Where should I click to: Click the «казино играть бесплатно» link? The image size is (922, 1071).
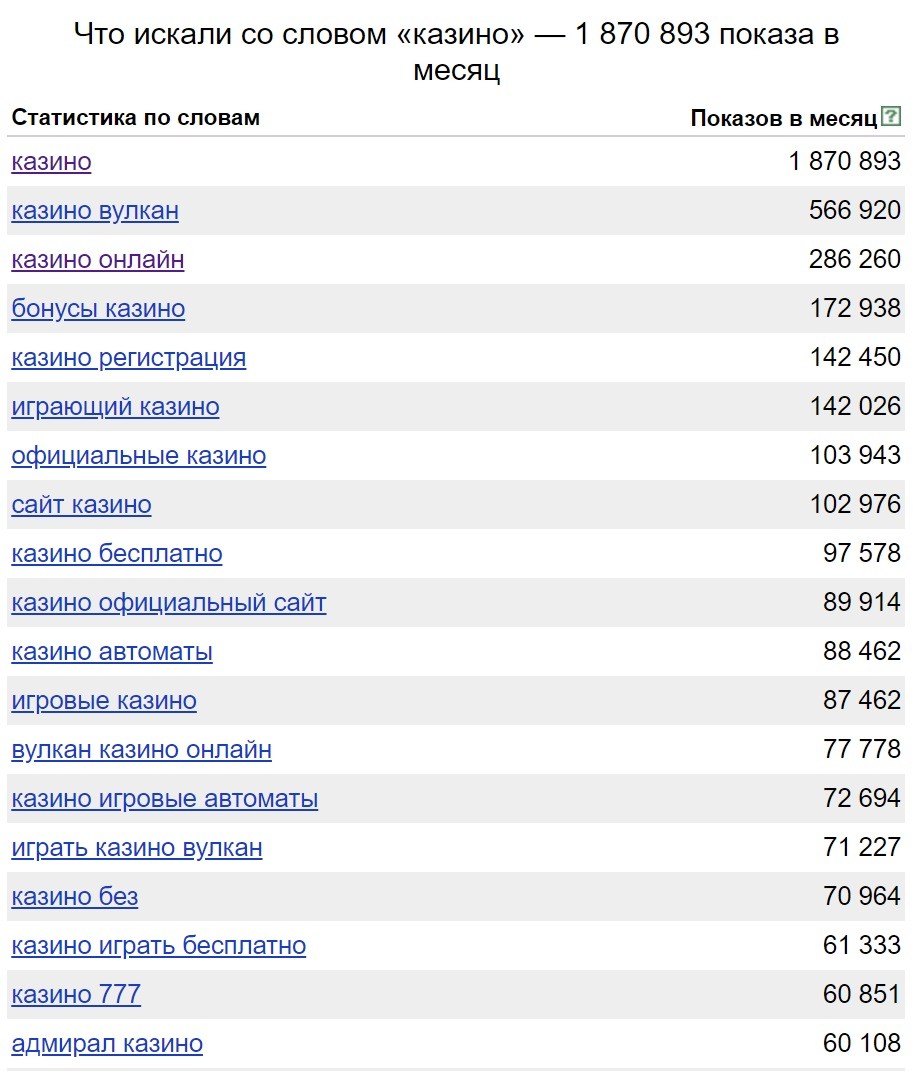[158, 946]
